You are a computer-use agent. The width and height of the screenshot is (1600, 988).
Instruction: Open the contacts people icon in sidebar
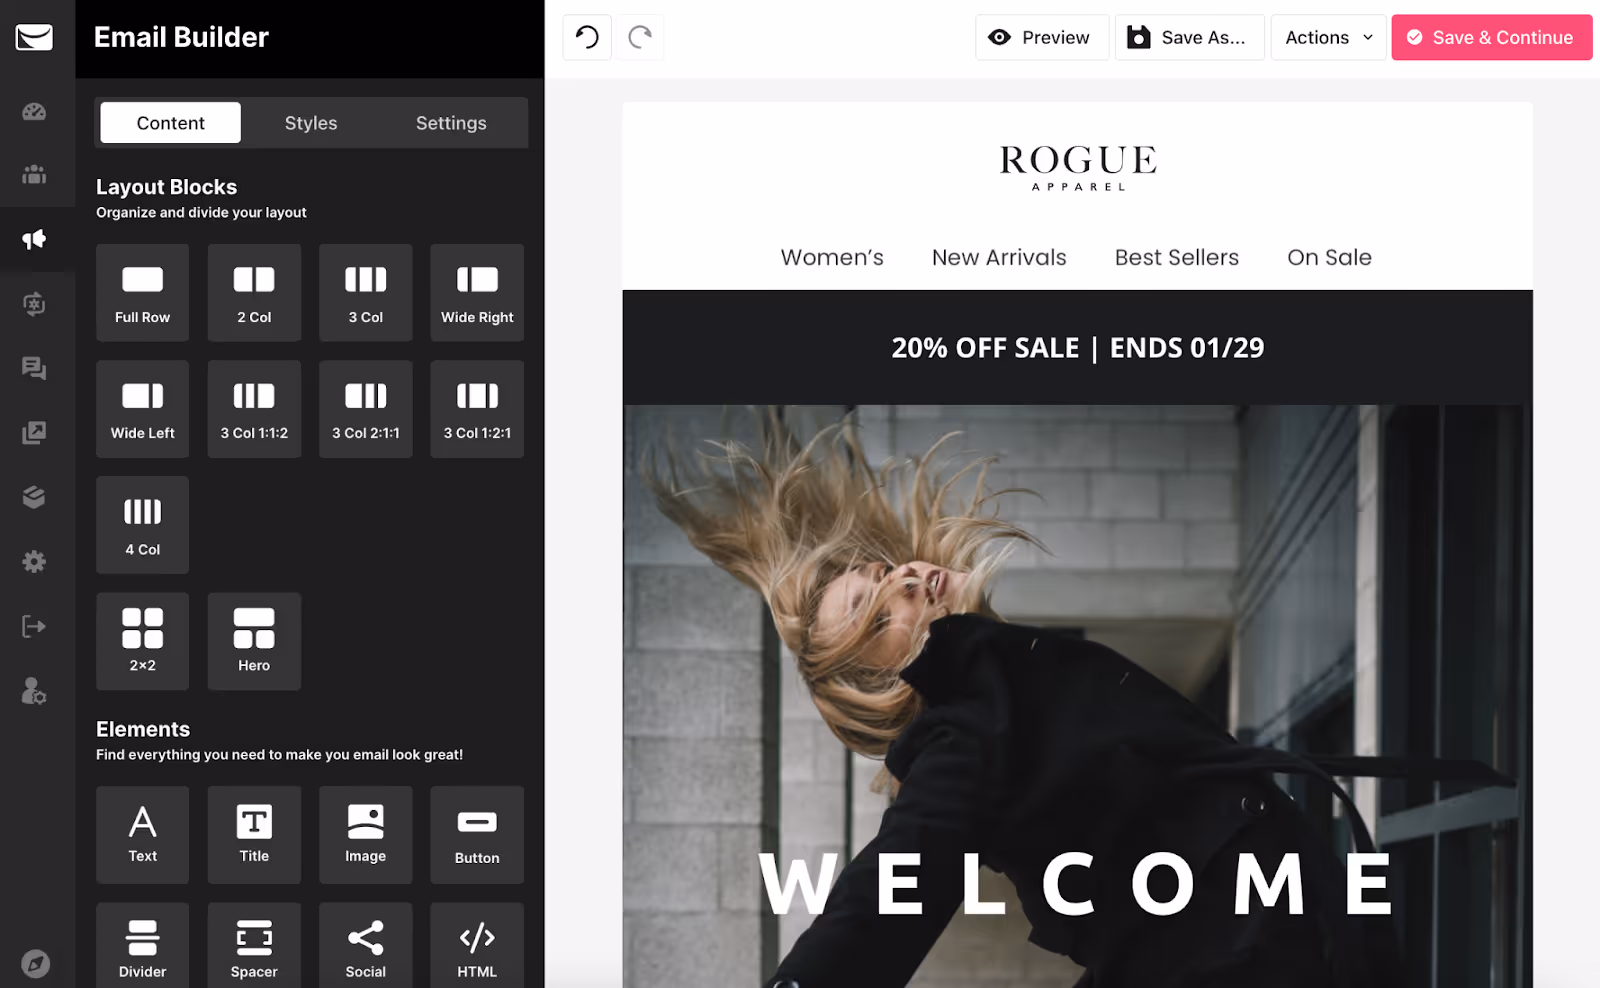tap(34, 175)
